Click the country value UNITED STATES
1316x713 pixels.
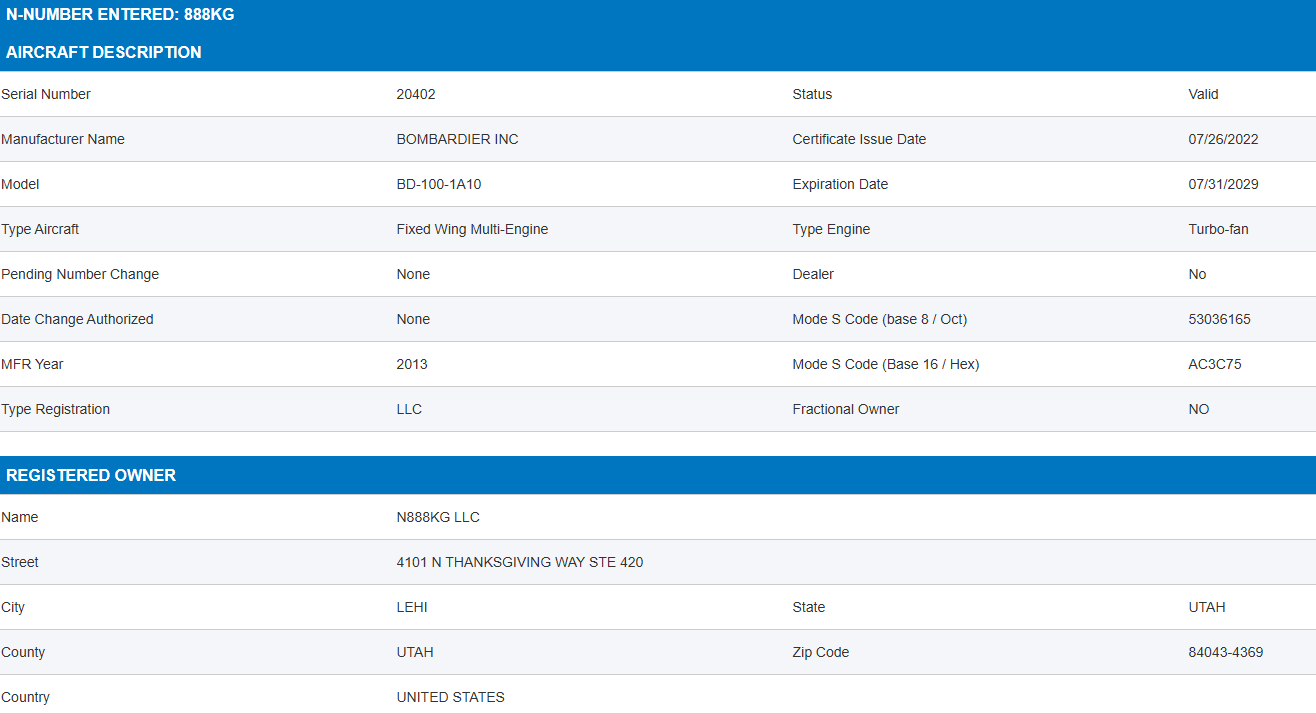(x=450, y=697)
